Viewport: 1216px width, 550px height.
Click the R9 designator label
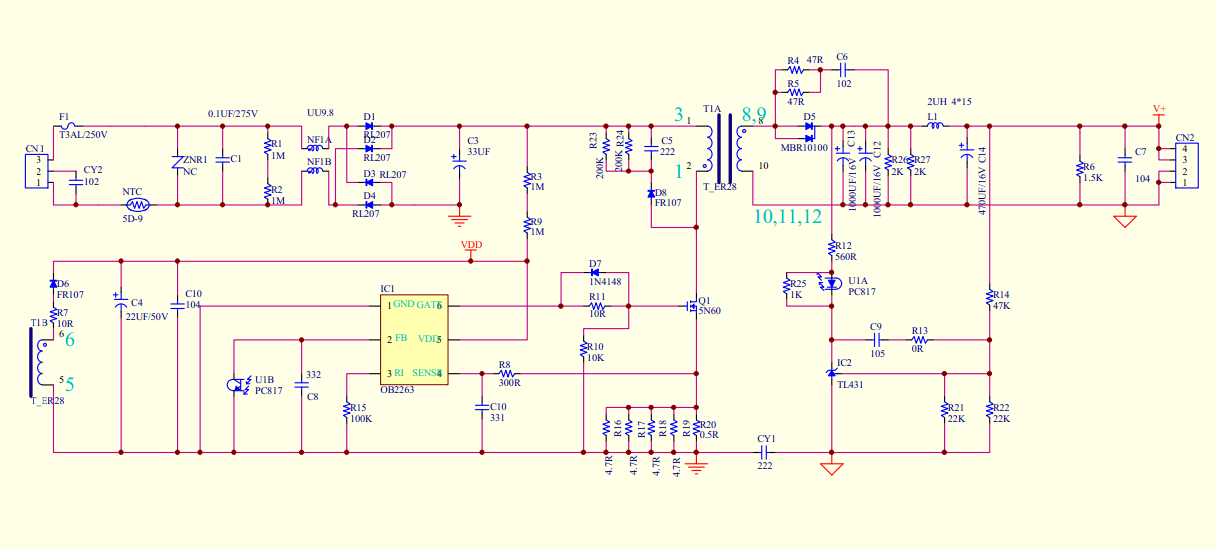coord(536,221)
